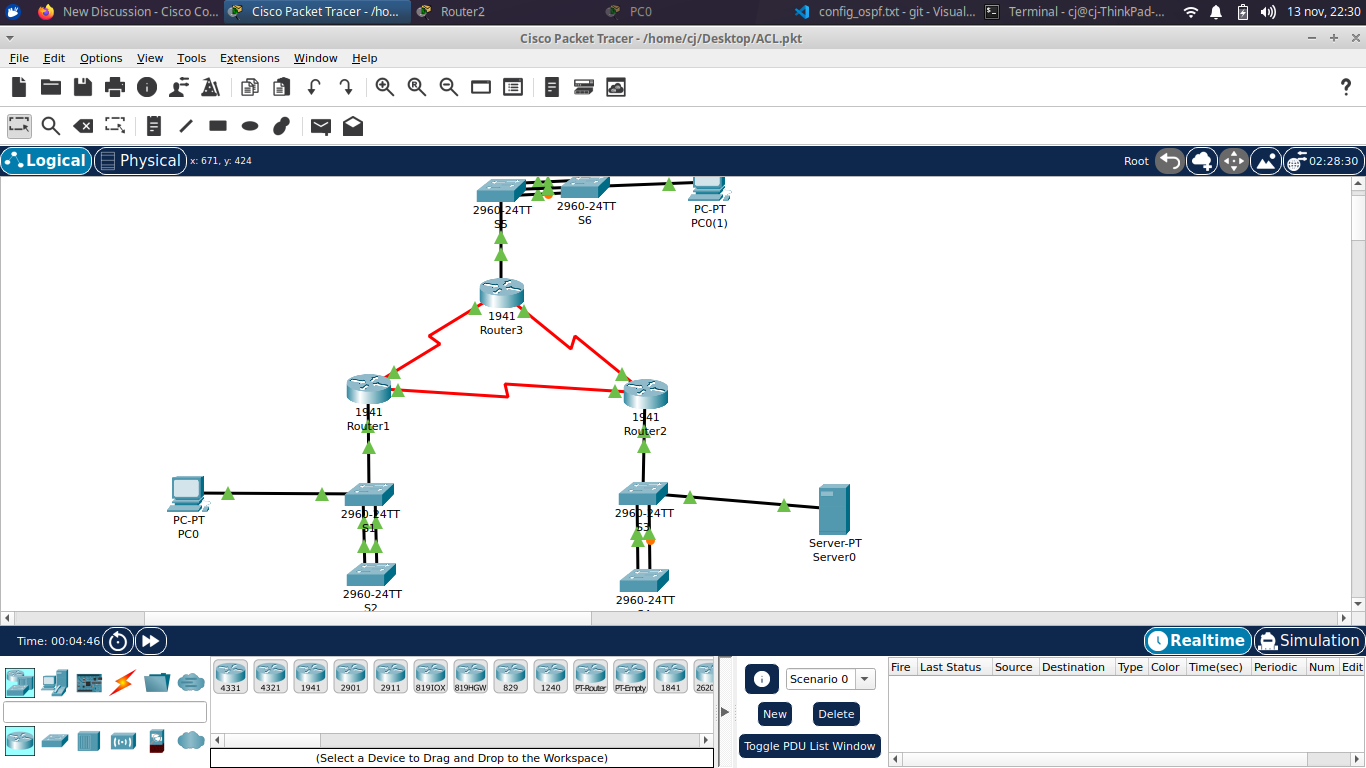Select the Inspect magnifier tool
This screenshot has height=768, width=1366.
coord(51,126)
